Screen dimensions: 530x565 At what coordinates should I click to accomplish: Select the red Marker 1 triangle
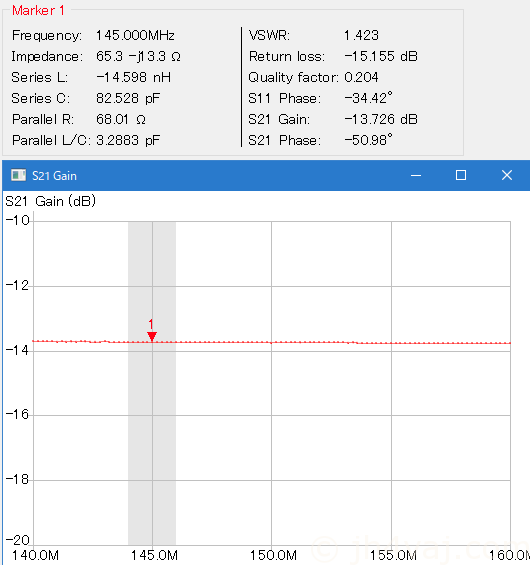(152, 336)
